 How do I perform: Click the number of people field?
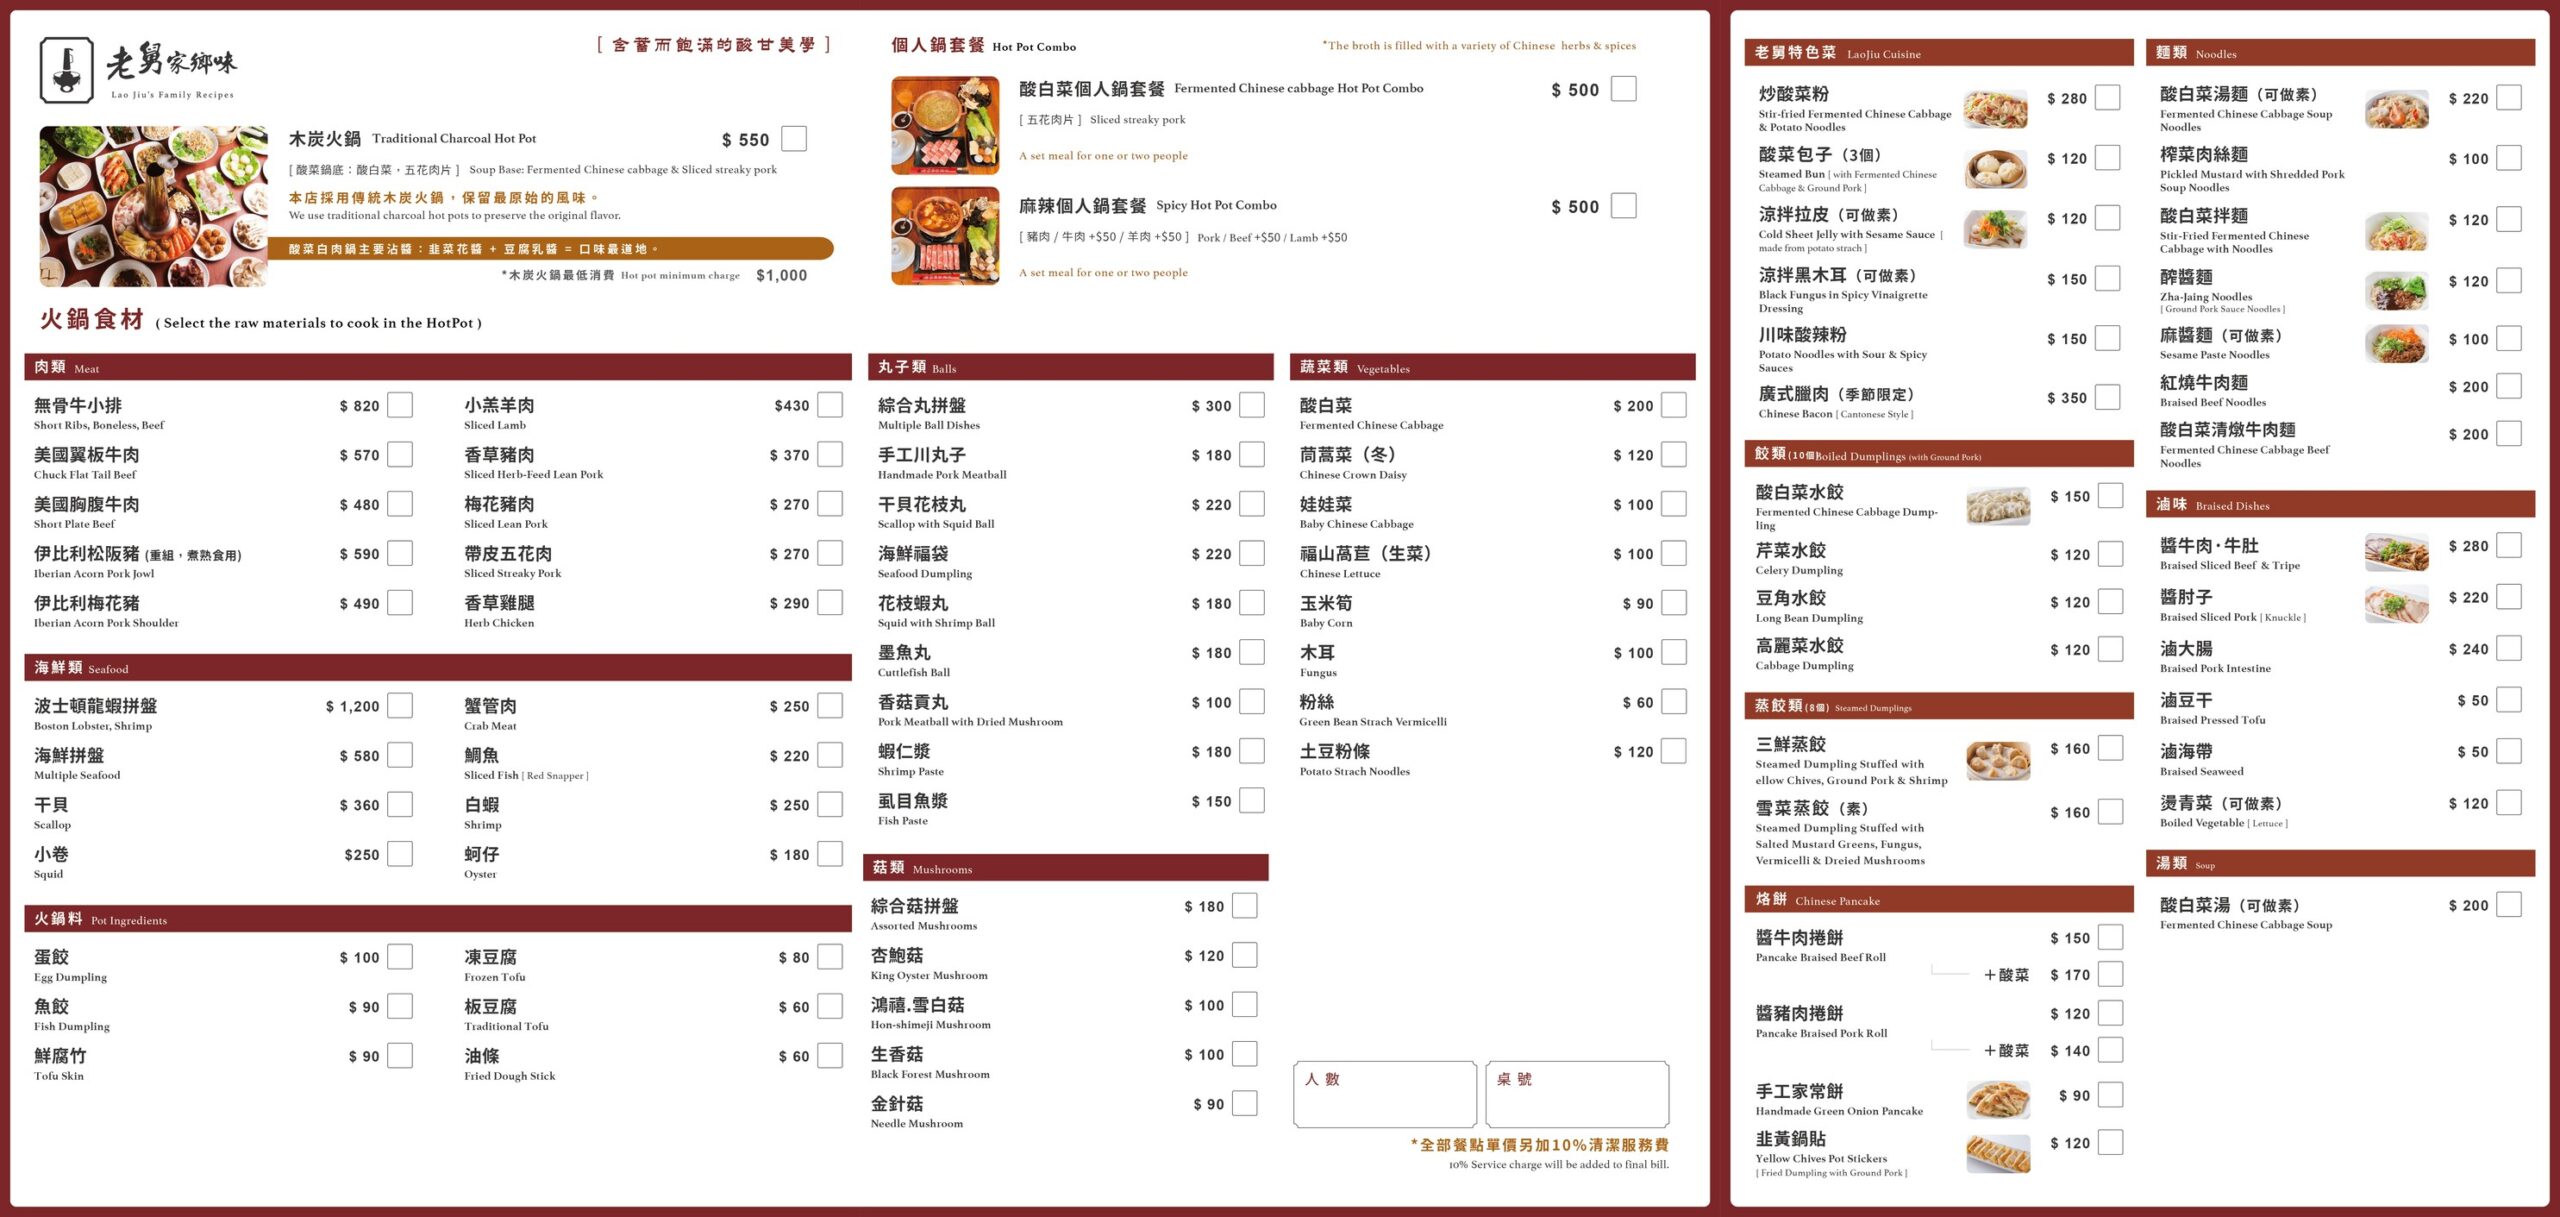(1384, 1094)
